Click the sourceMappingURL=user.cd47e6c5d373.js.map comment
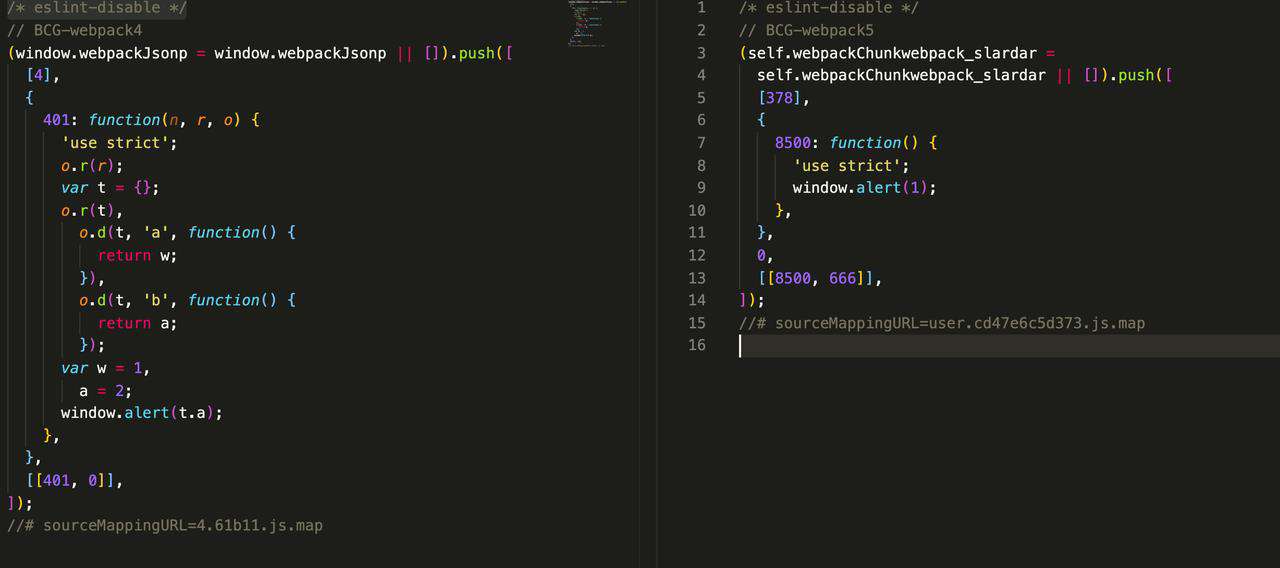 coord(942,324)
